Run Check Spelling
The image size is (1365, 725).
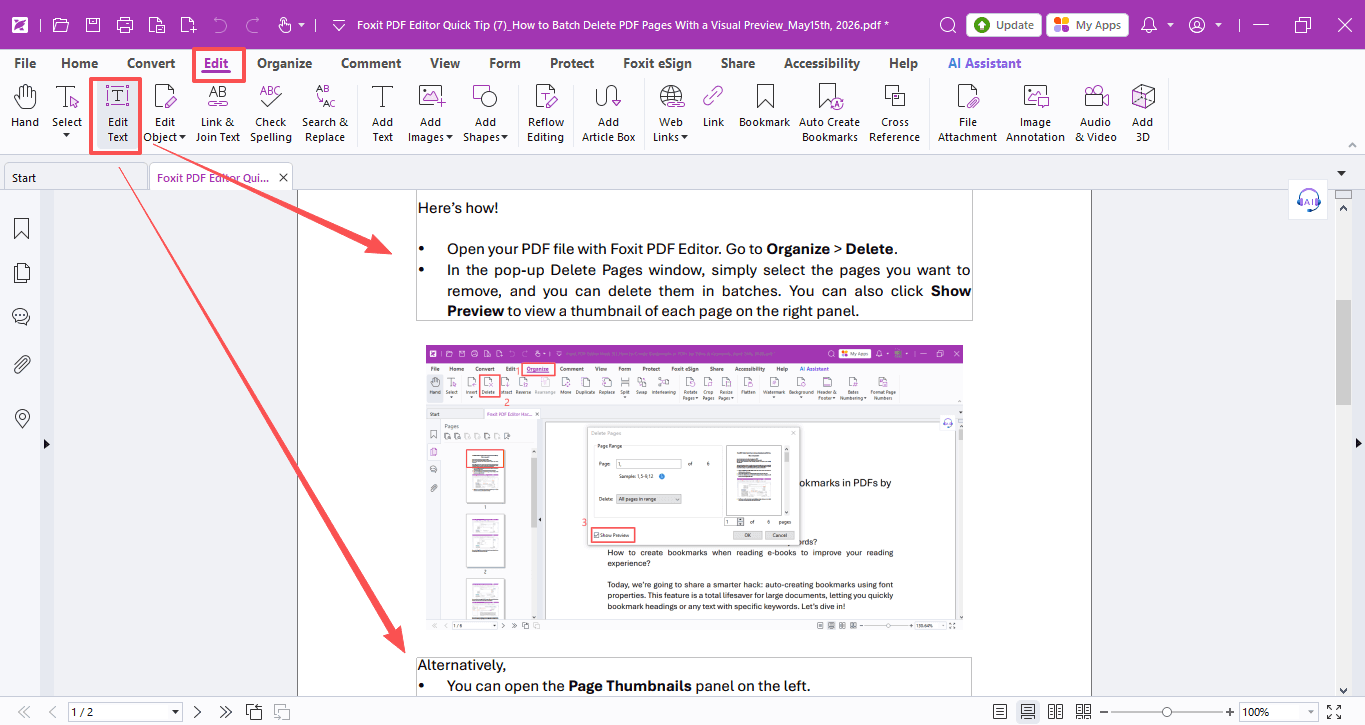coord(271,114)
